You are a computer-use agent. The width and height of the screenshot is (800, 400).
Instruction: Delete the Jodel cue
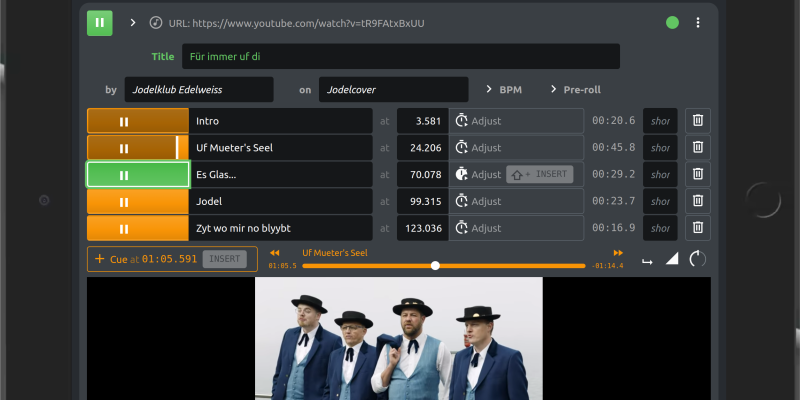pyautogui.click(x=698, y=202)
